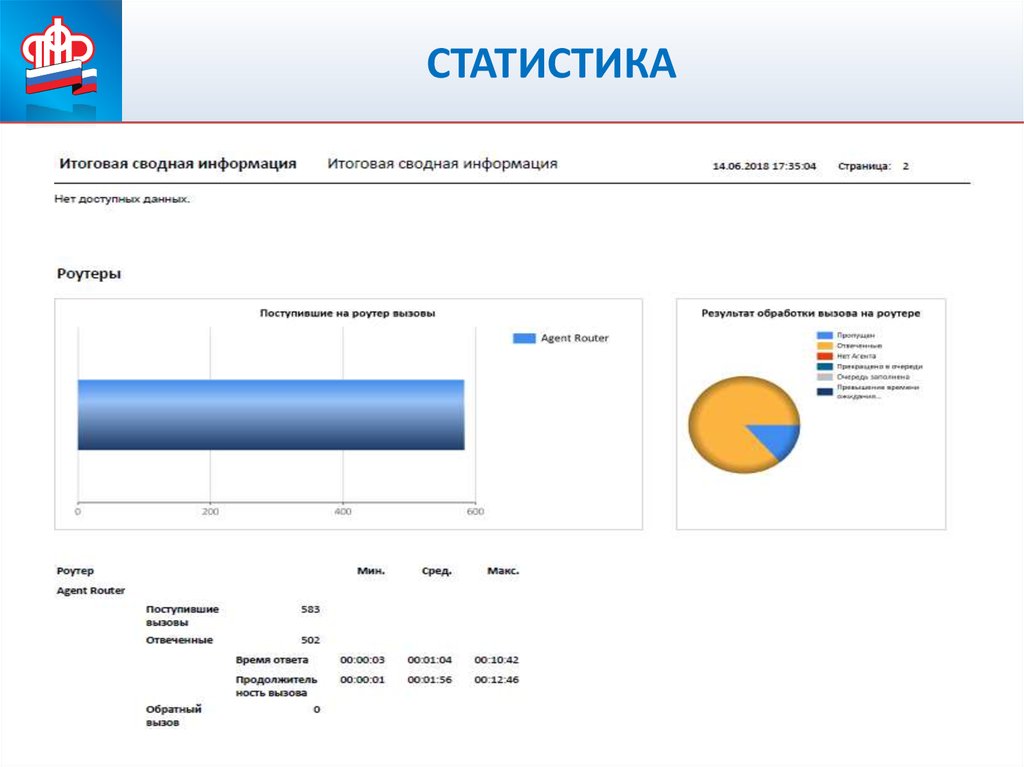1024x767 pixels.
Task: Click the 'Сред.' column header
Action: point(436,571)
